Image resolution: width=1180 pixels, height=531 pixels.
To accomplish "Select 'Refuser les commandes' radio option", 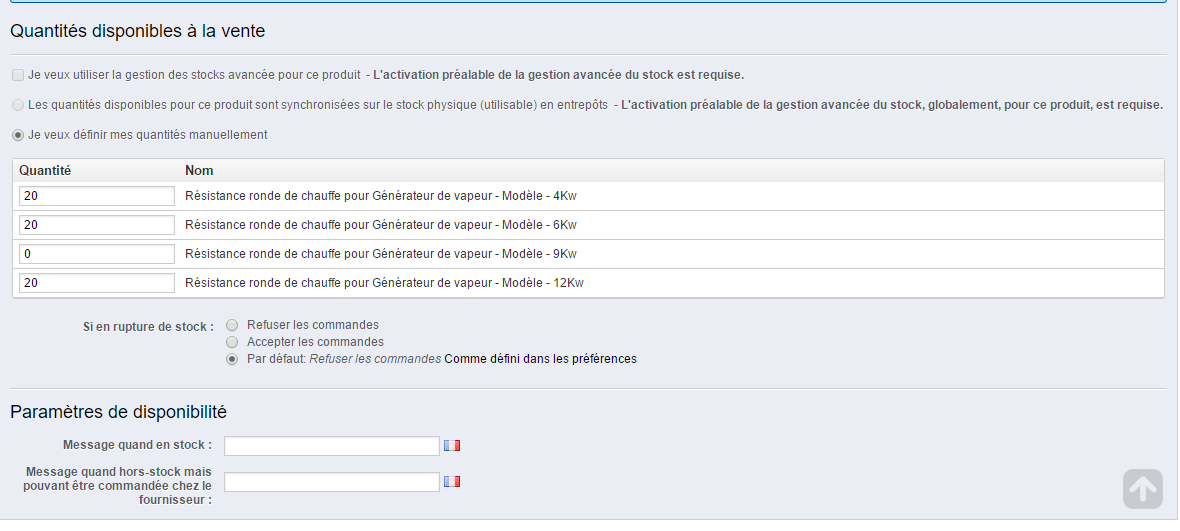I will pos(233,325).
